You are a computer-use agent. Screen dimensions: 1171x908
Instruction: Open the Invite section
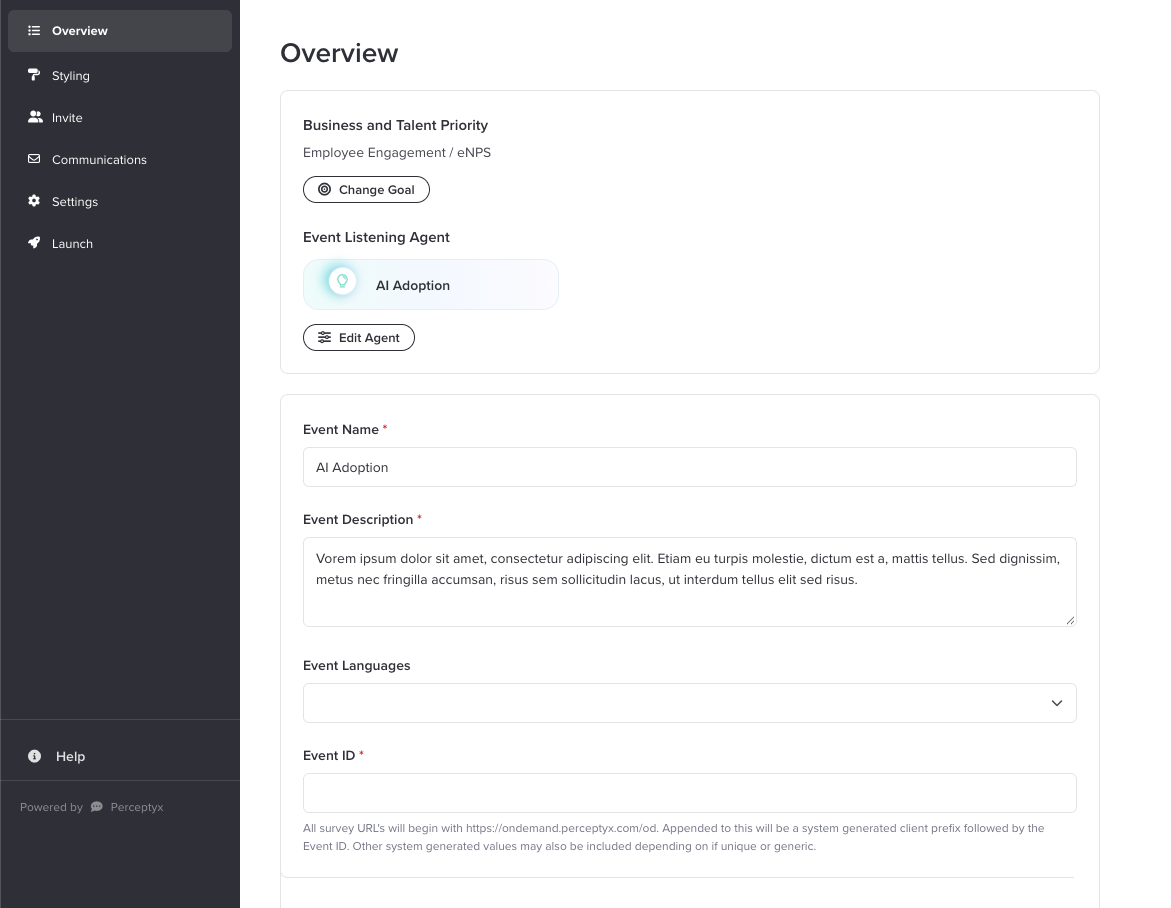point(119,117)
